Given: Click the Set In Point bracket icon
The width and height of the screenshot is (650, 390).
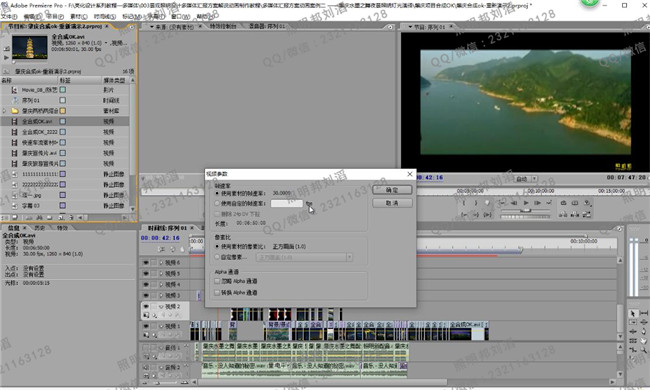Looking at the screenshot, I should pyautogui.click(x=464, y=203).
